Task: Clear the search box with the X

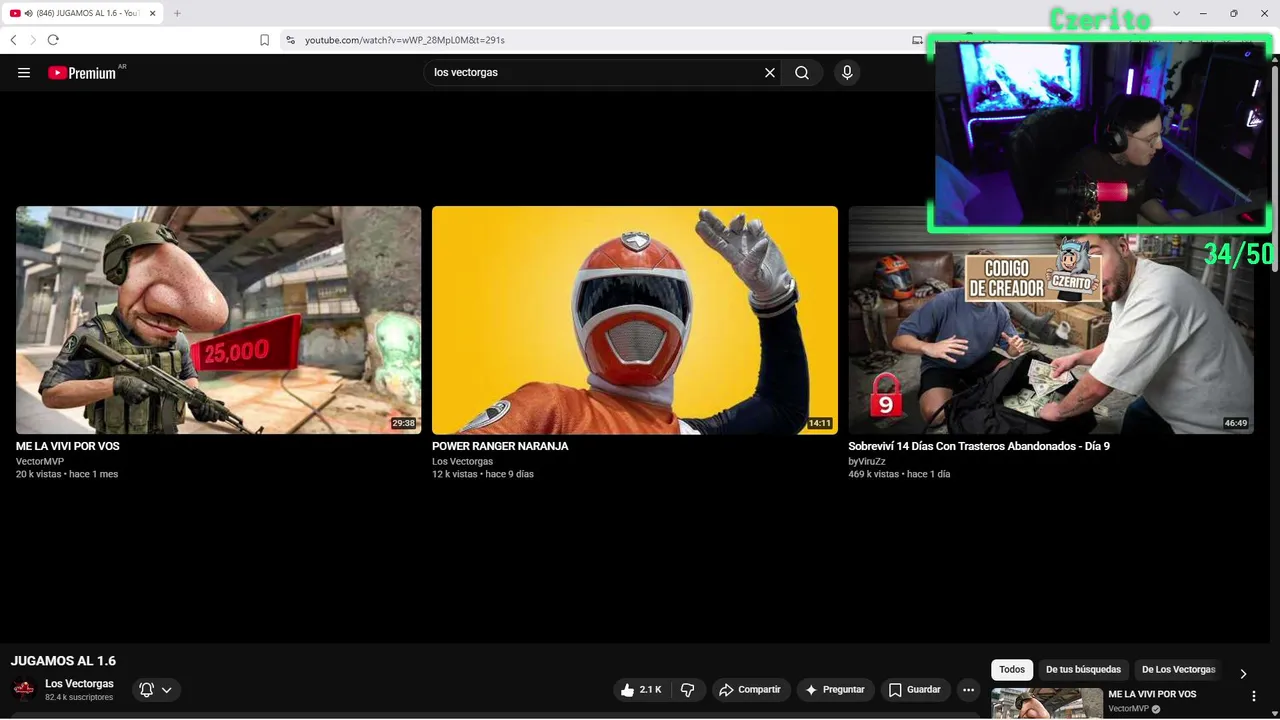Action: click(770, 72)
